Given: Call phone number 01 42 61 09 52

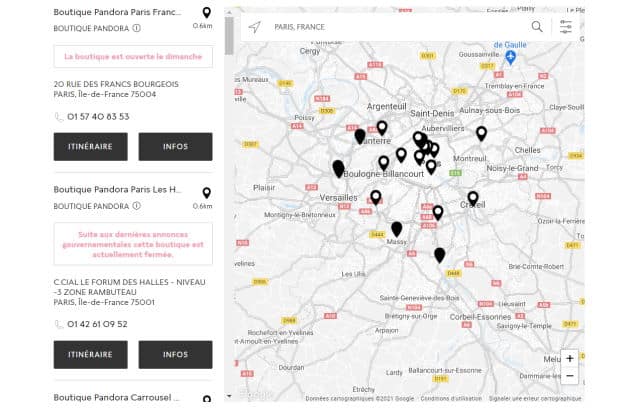Looking at the screenshot, I should (97, 324).
